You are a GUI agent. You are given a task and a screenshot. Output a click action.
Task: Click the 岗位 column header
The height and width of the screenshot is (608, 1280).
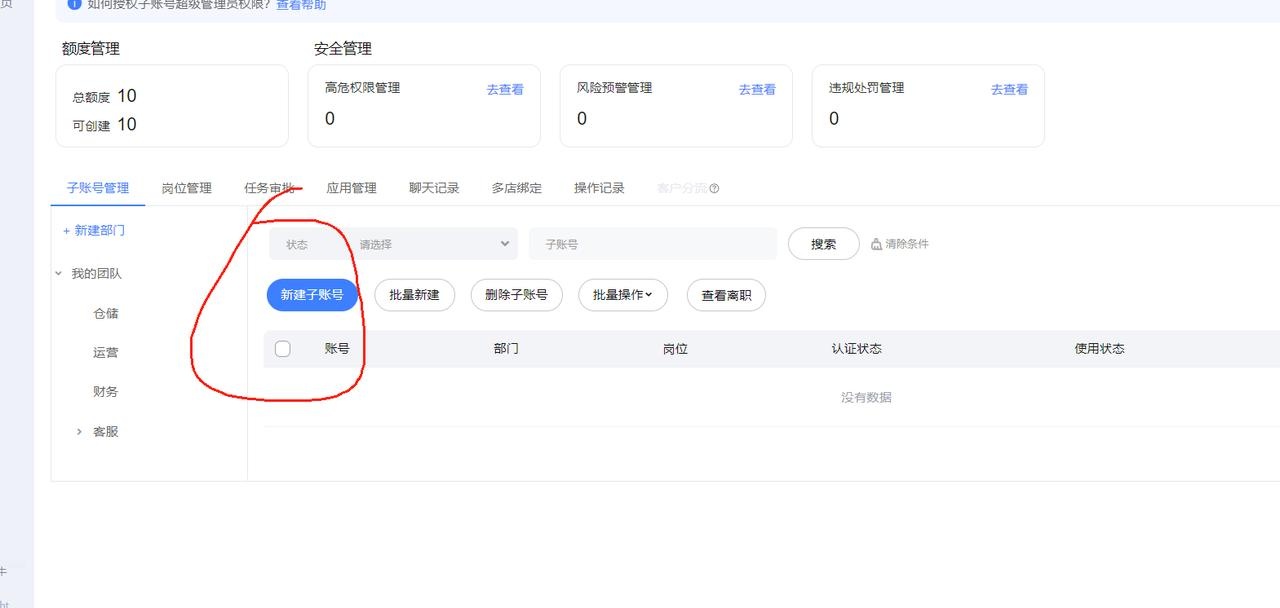675,349
